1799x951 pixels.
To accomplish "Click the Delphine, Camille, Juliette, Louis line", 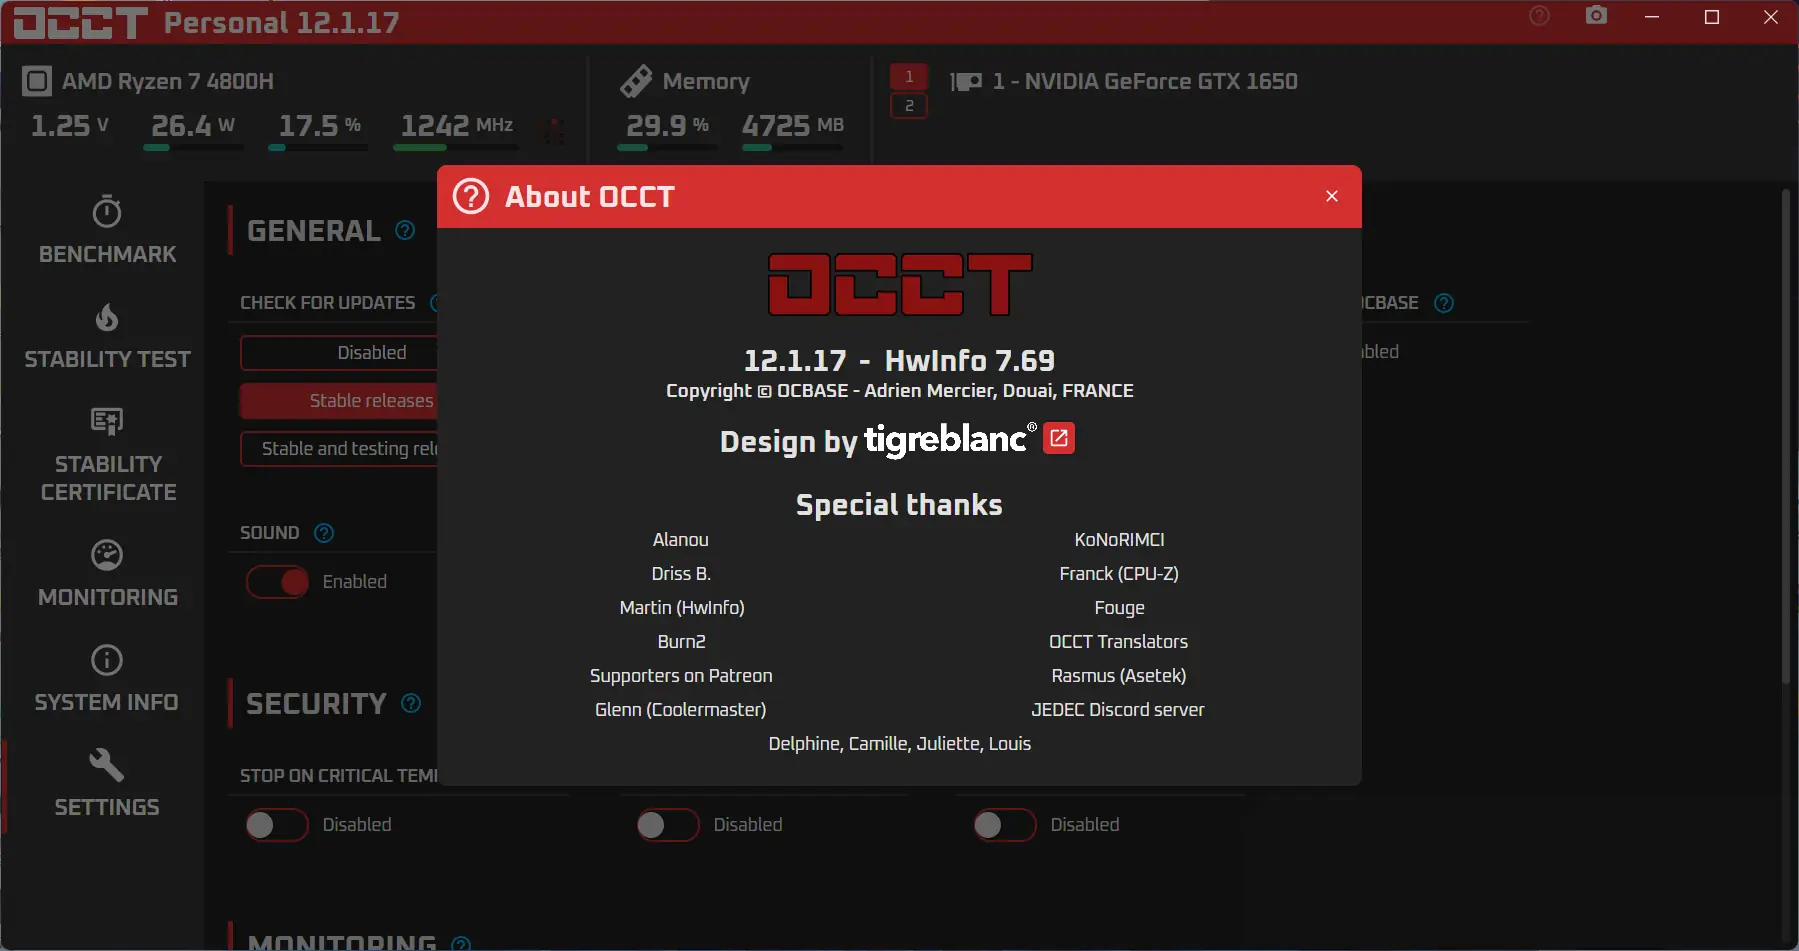I will pos(900,744).
